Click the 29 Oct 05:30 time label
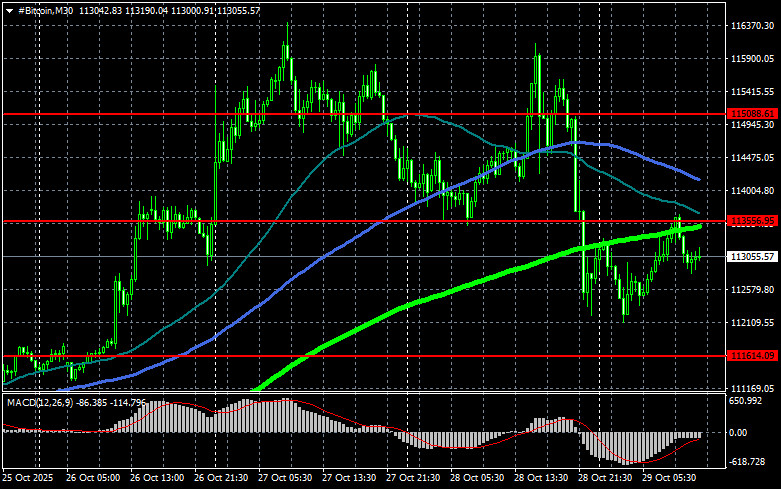The width and height of the screenshot is (781, 489). (669, 478)
